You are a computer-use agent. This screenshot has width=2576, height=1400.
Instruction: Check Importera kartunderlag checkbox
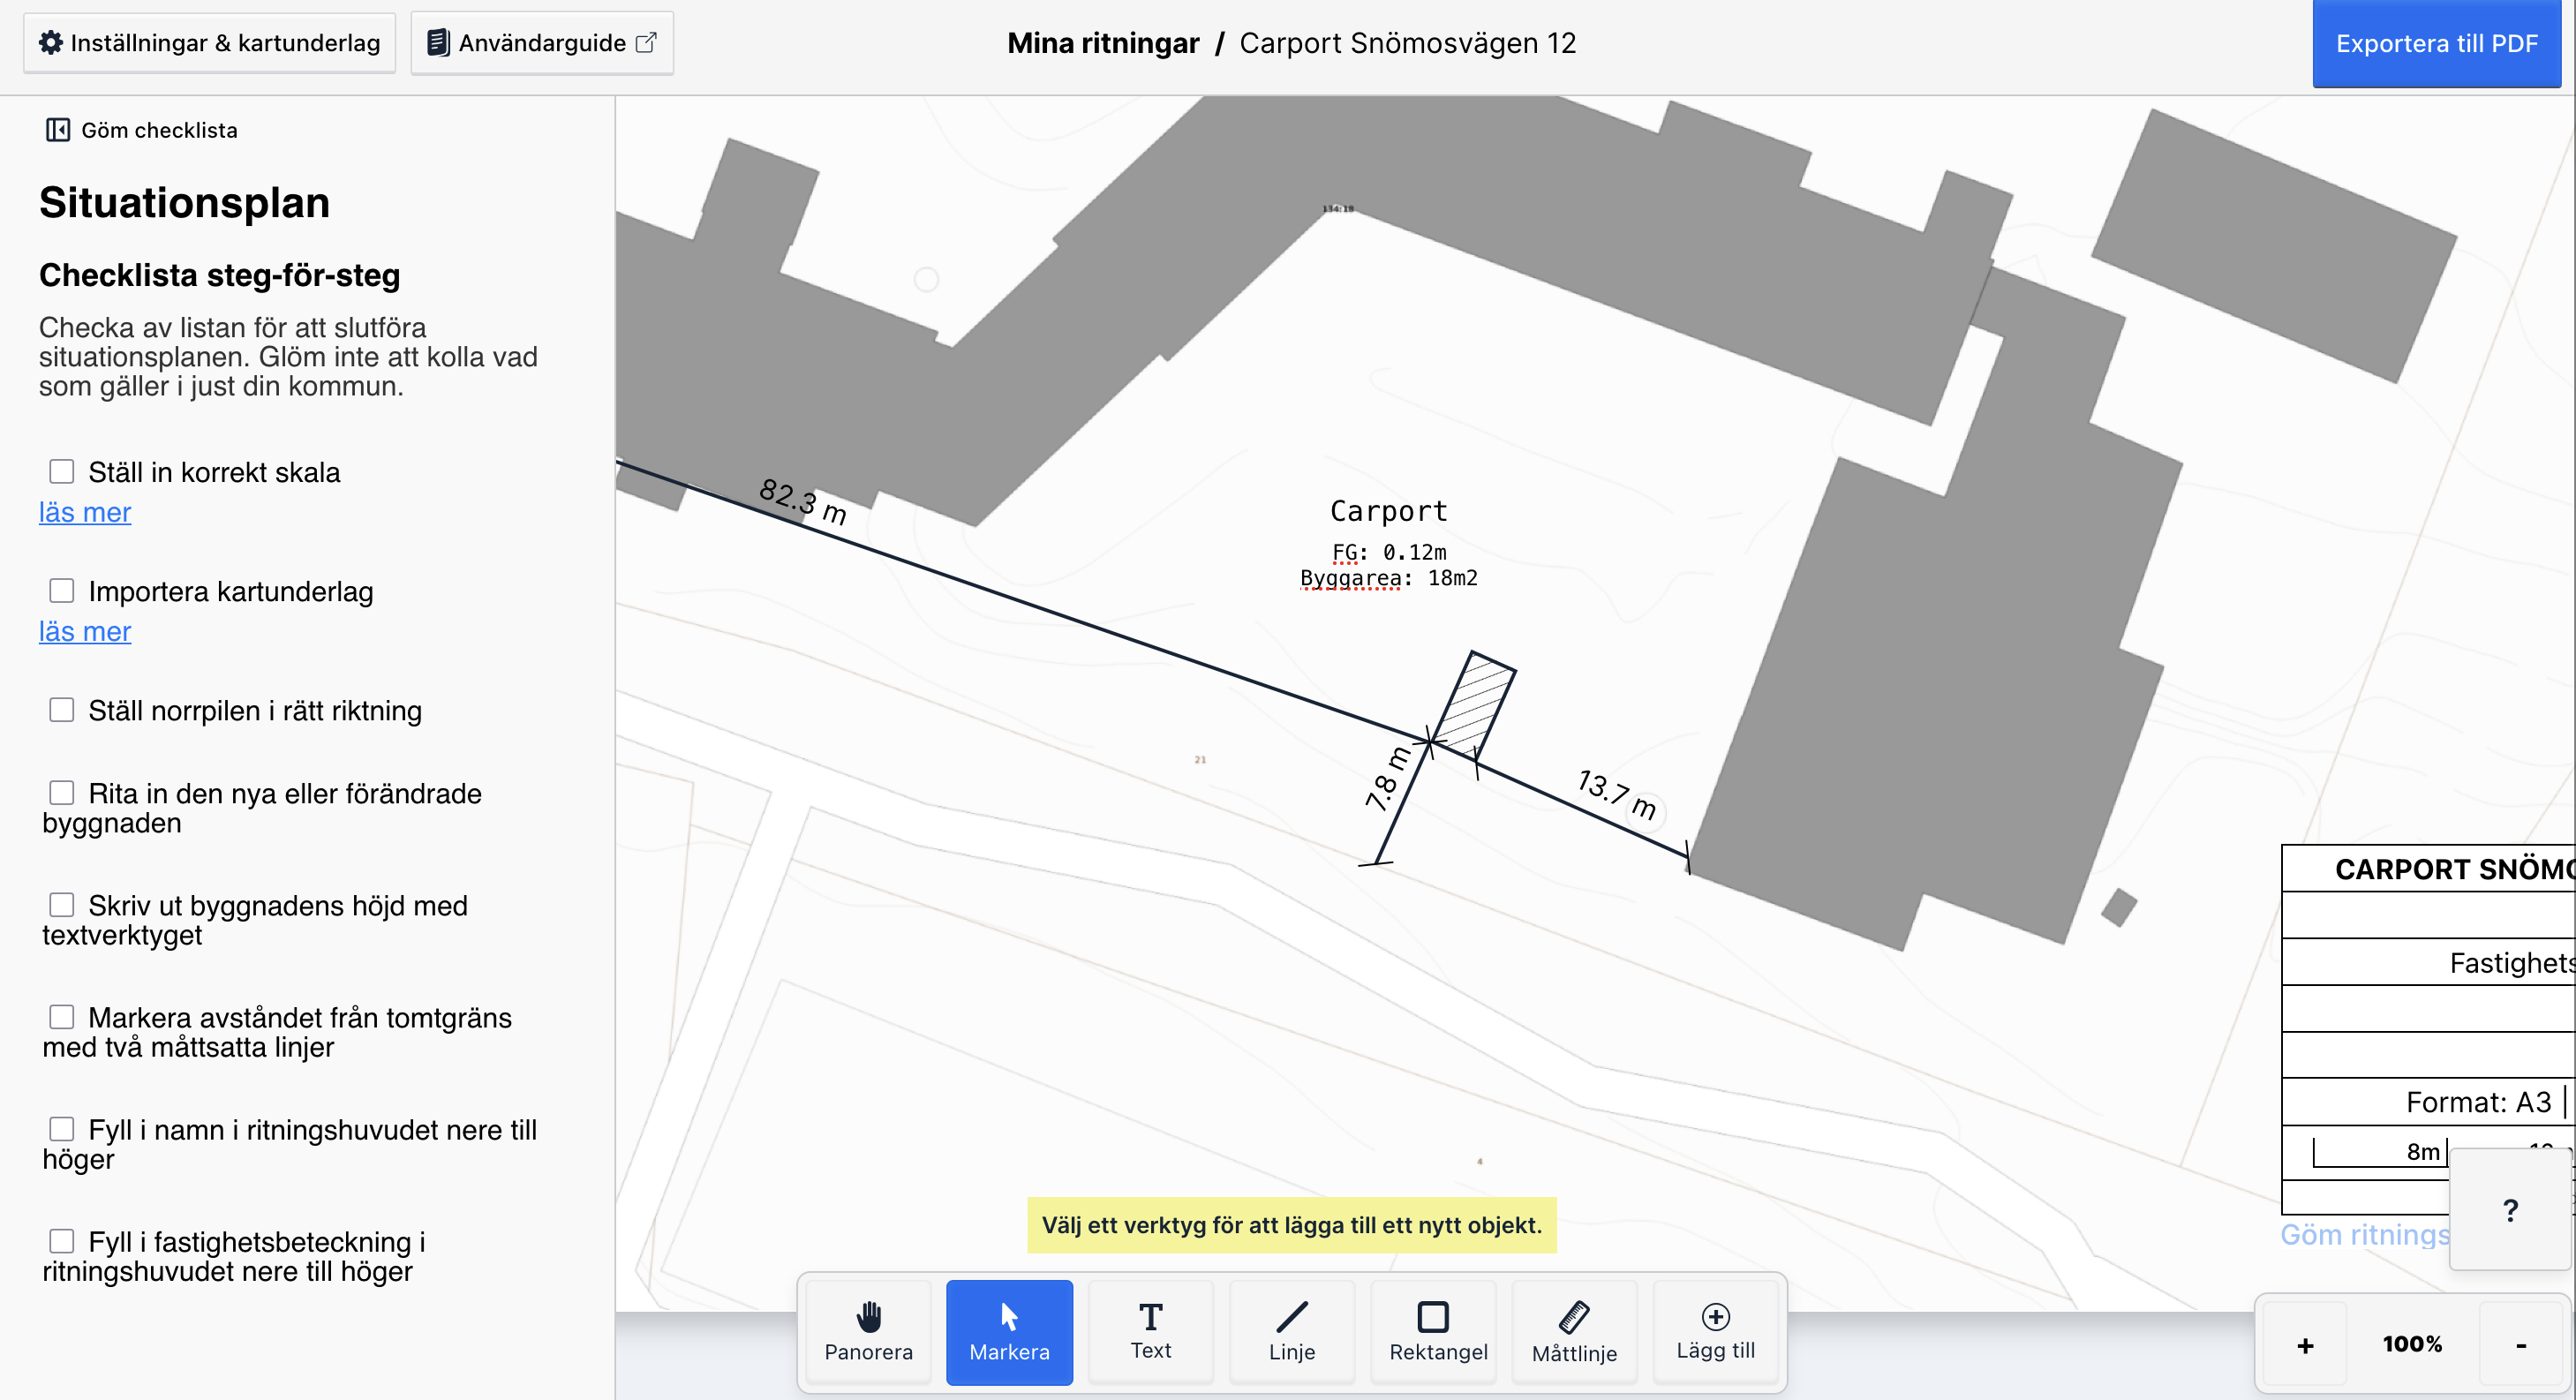tap(62, 590)
